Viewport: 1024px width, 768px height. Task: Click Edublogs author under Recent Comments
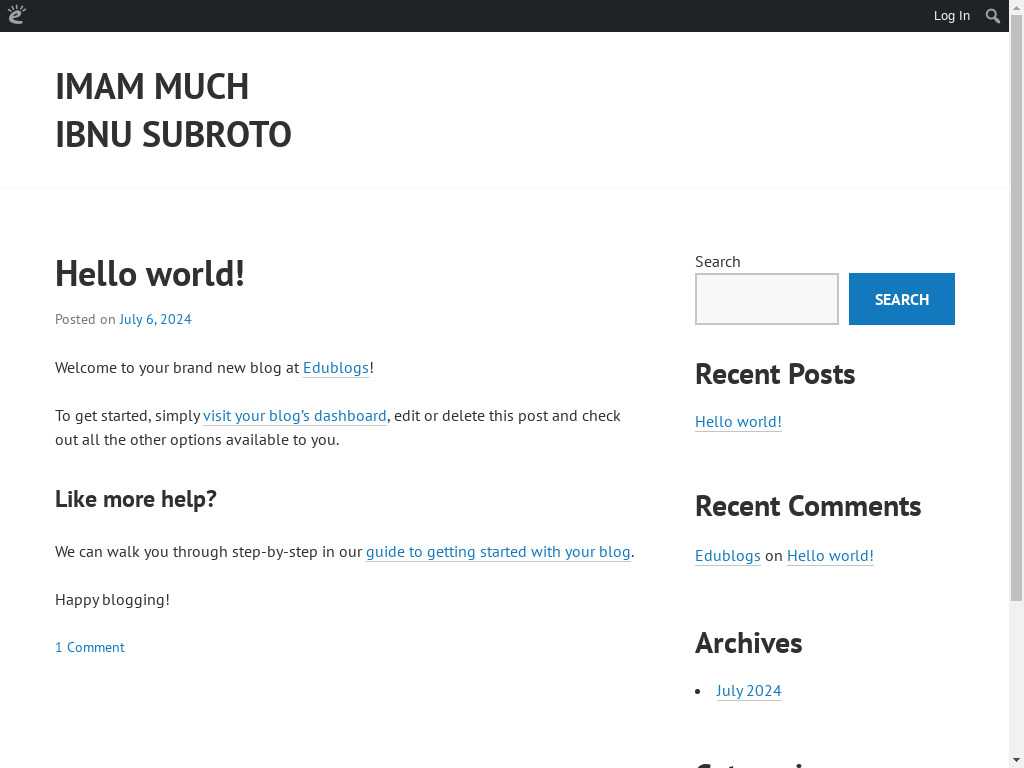click(727, 556)
